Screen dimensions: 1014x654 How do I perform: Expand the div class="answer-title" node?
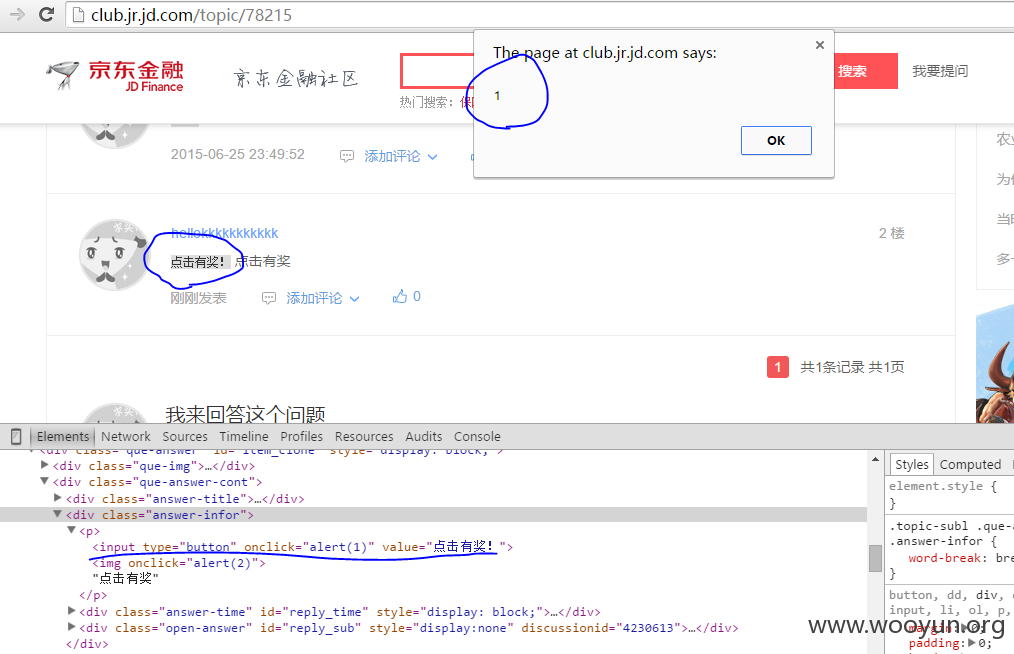pos(58,497)
